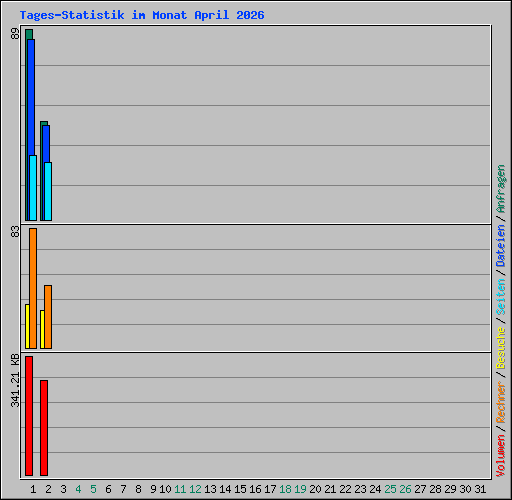Screen dimensions: 512x500
Task: Click day label '16' on the x-axis
Action: coord(255,489)
